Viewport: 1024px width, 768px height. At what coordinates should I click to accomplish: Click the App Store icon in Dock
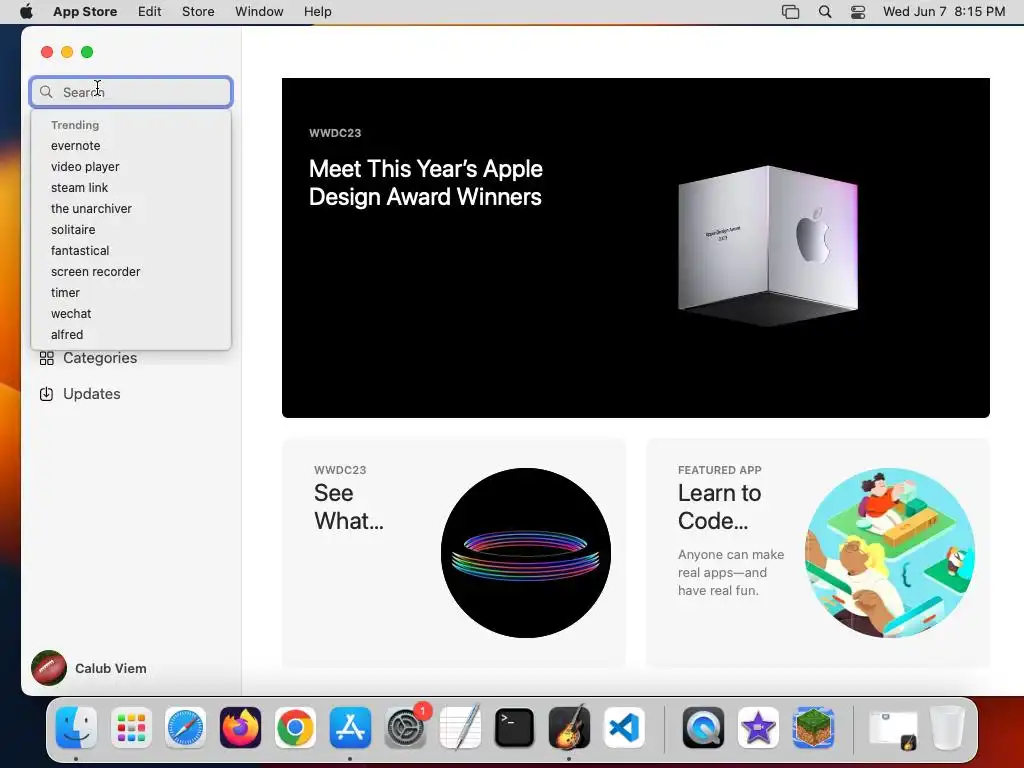pos(350,728)
